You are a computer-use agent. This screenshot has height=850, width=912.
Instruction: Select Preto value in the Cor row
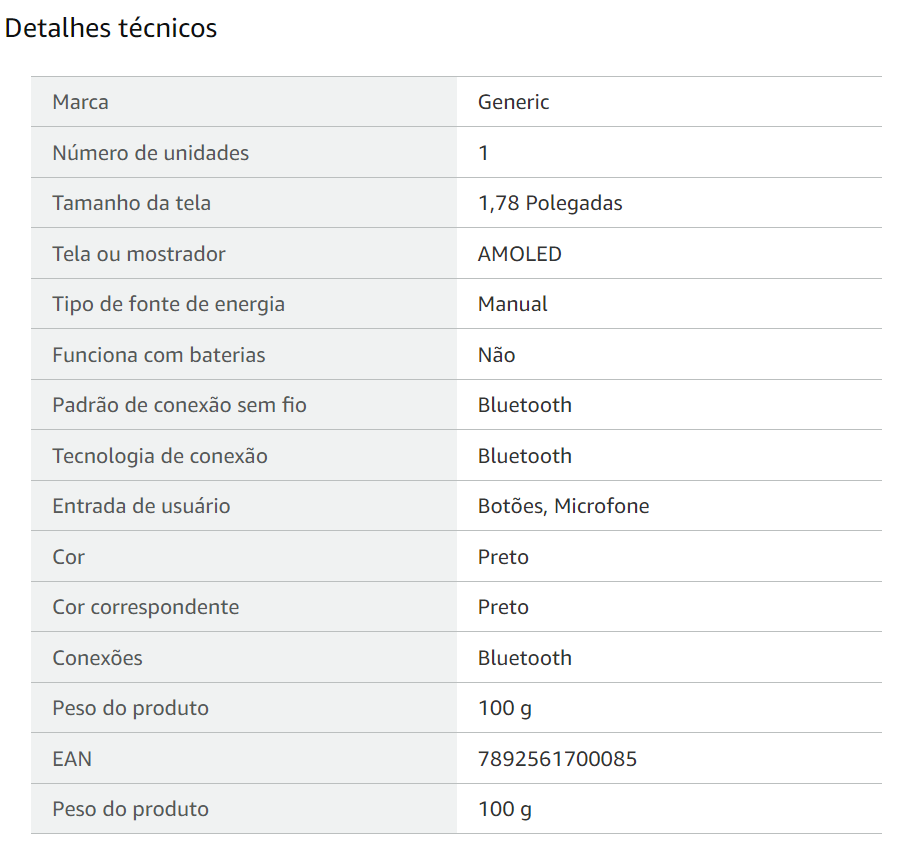(503, 557)
